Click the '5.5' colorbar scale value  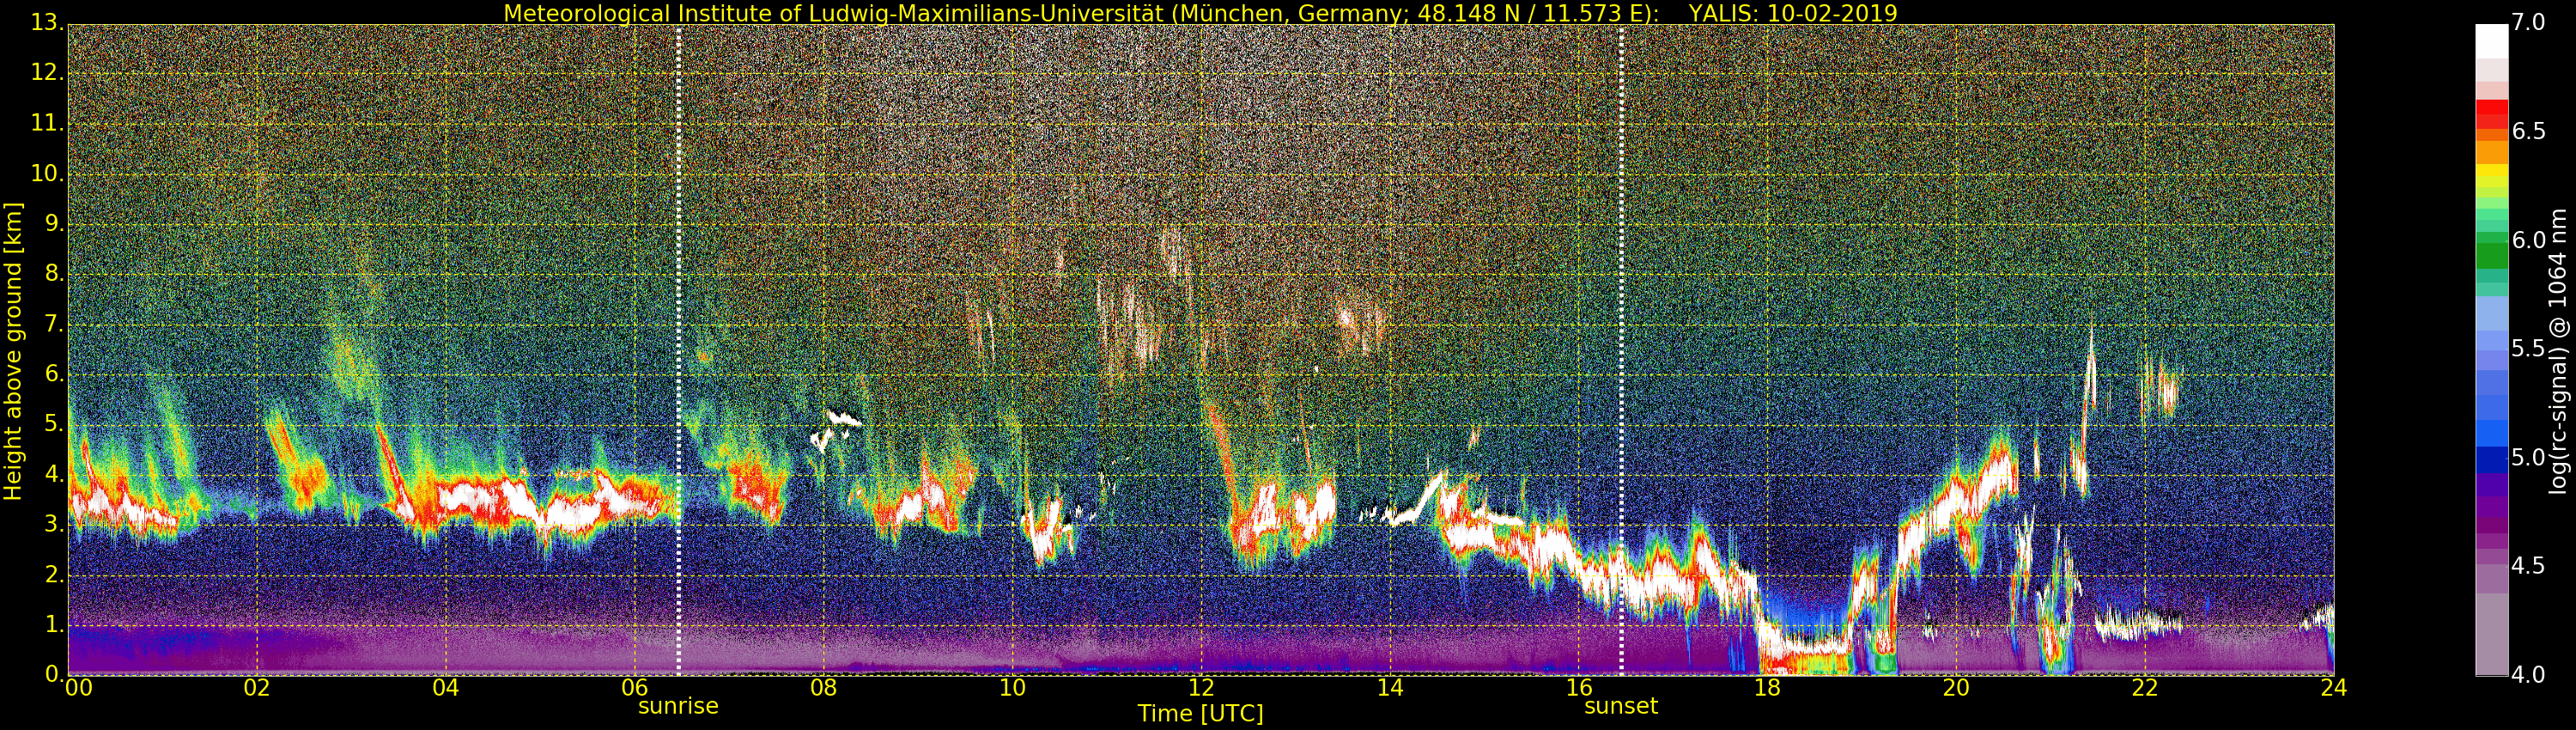[x=2529, y=349]
